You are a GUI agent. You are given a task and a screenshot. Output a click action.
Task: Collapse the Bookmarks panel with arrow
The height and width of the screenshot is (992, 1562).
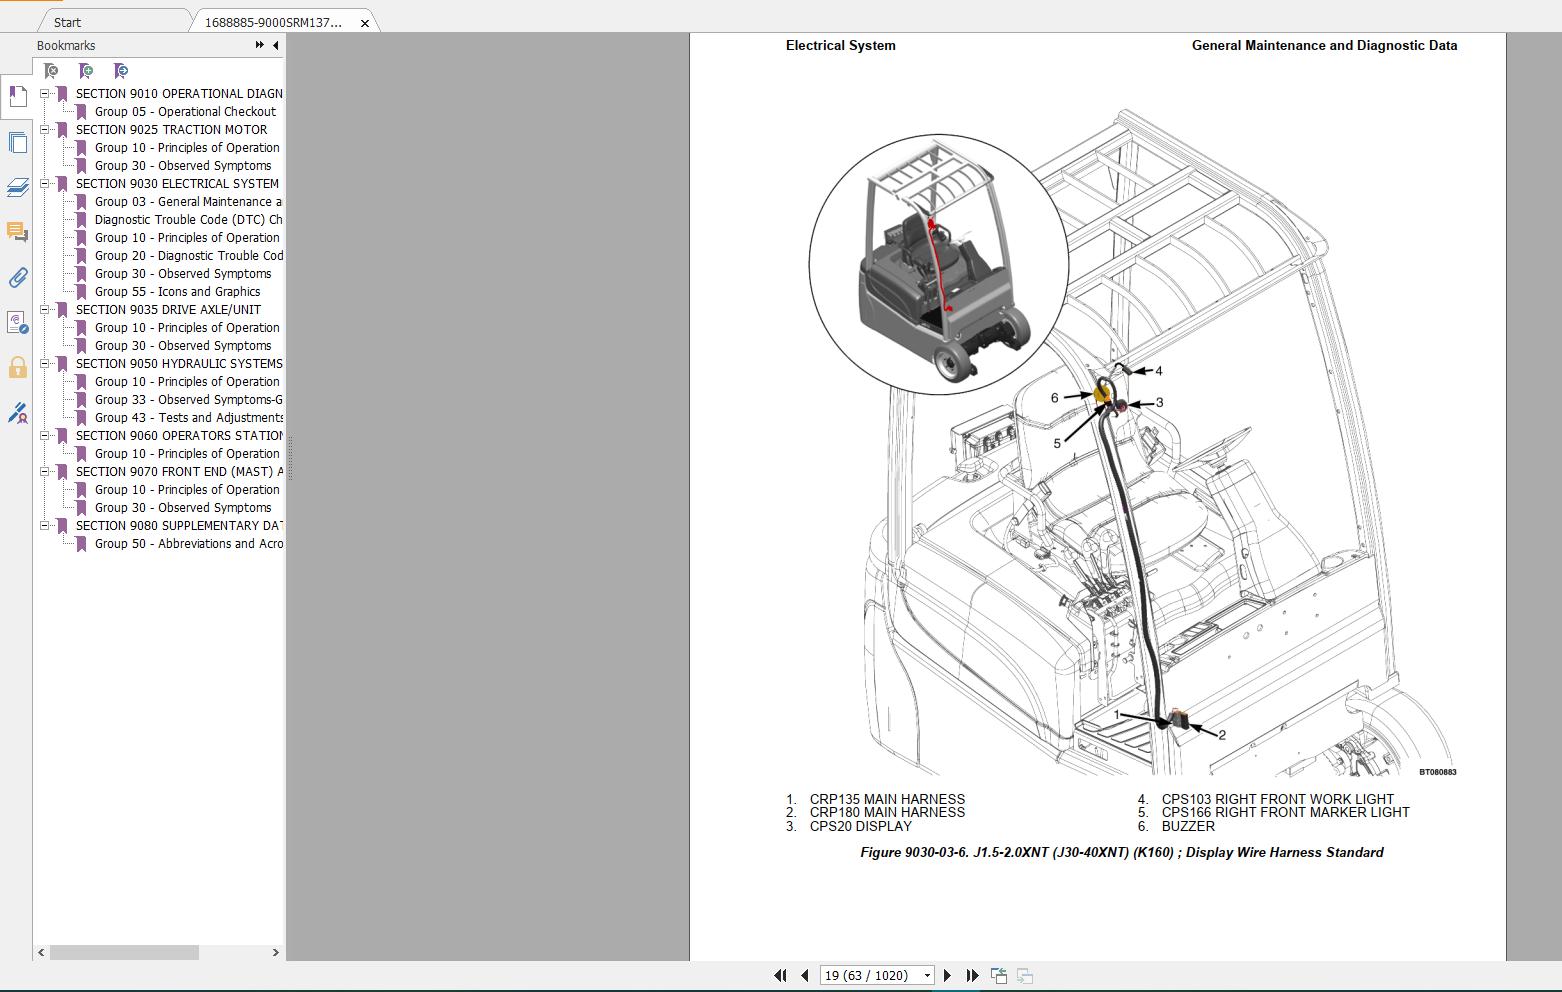coord(275,45)
